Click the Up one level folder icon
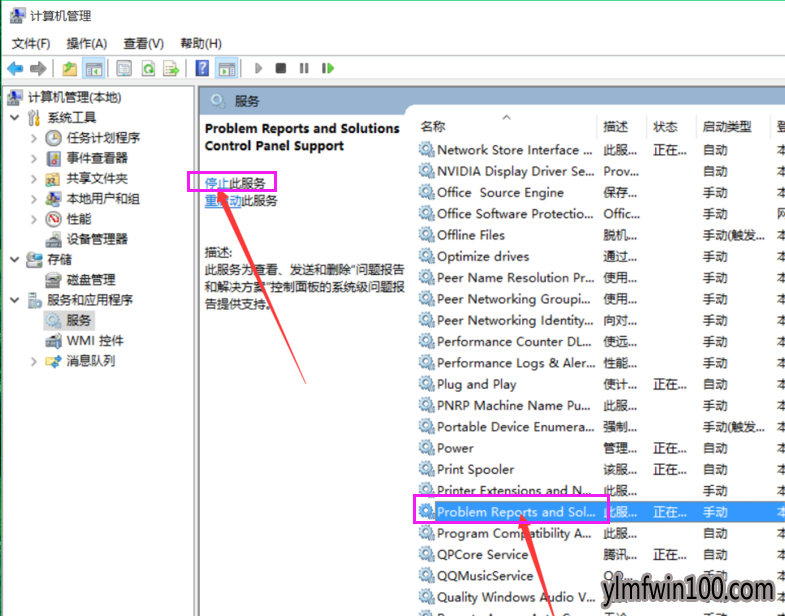Image resolution: width=785 pixels, height=616 pixels. point(69,68)
